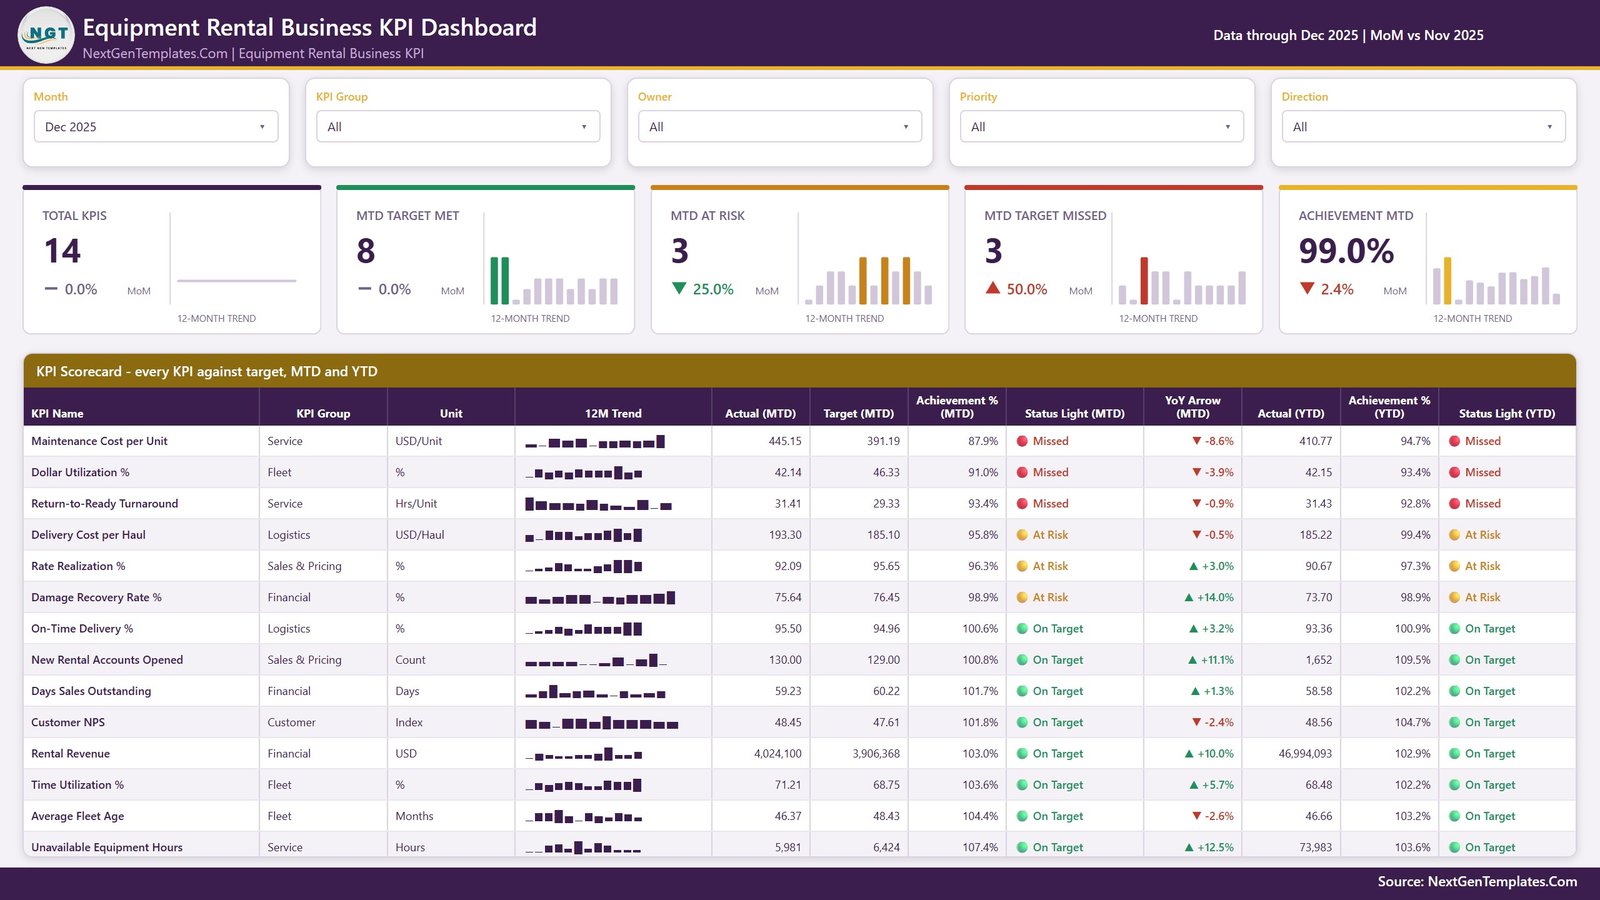Image resolution: width=1600 pixels, height=900 pixels.
Task: Sort by the Target (MTD) column header
Action: (858, 413)
